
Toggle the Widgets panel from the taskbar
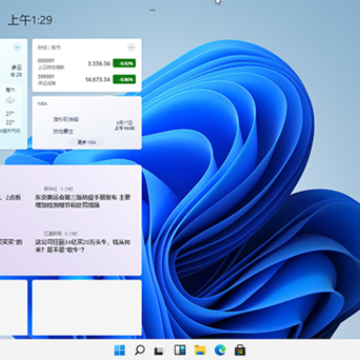(180, 350)
